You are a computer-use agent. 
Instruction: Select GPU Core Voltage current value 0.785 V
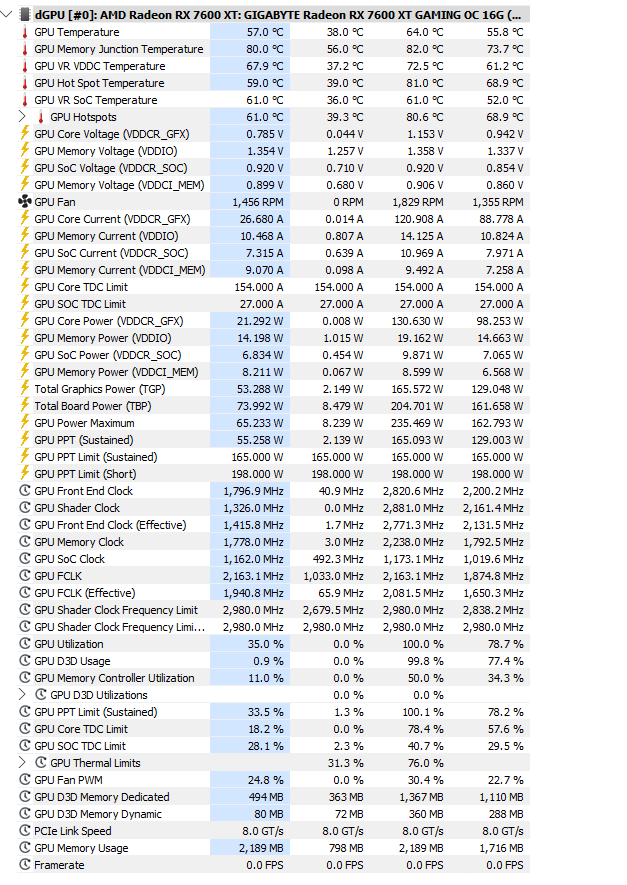point(265,134)
